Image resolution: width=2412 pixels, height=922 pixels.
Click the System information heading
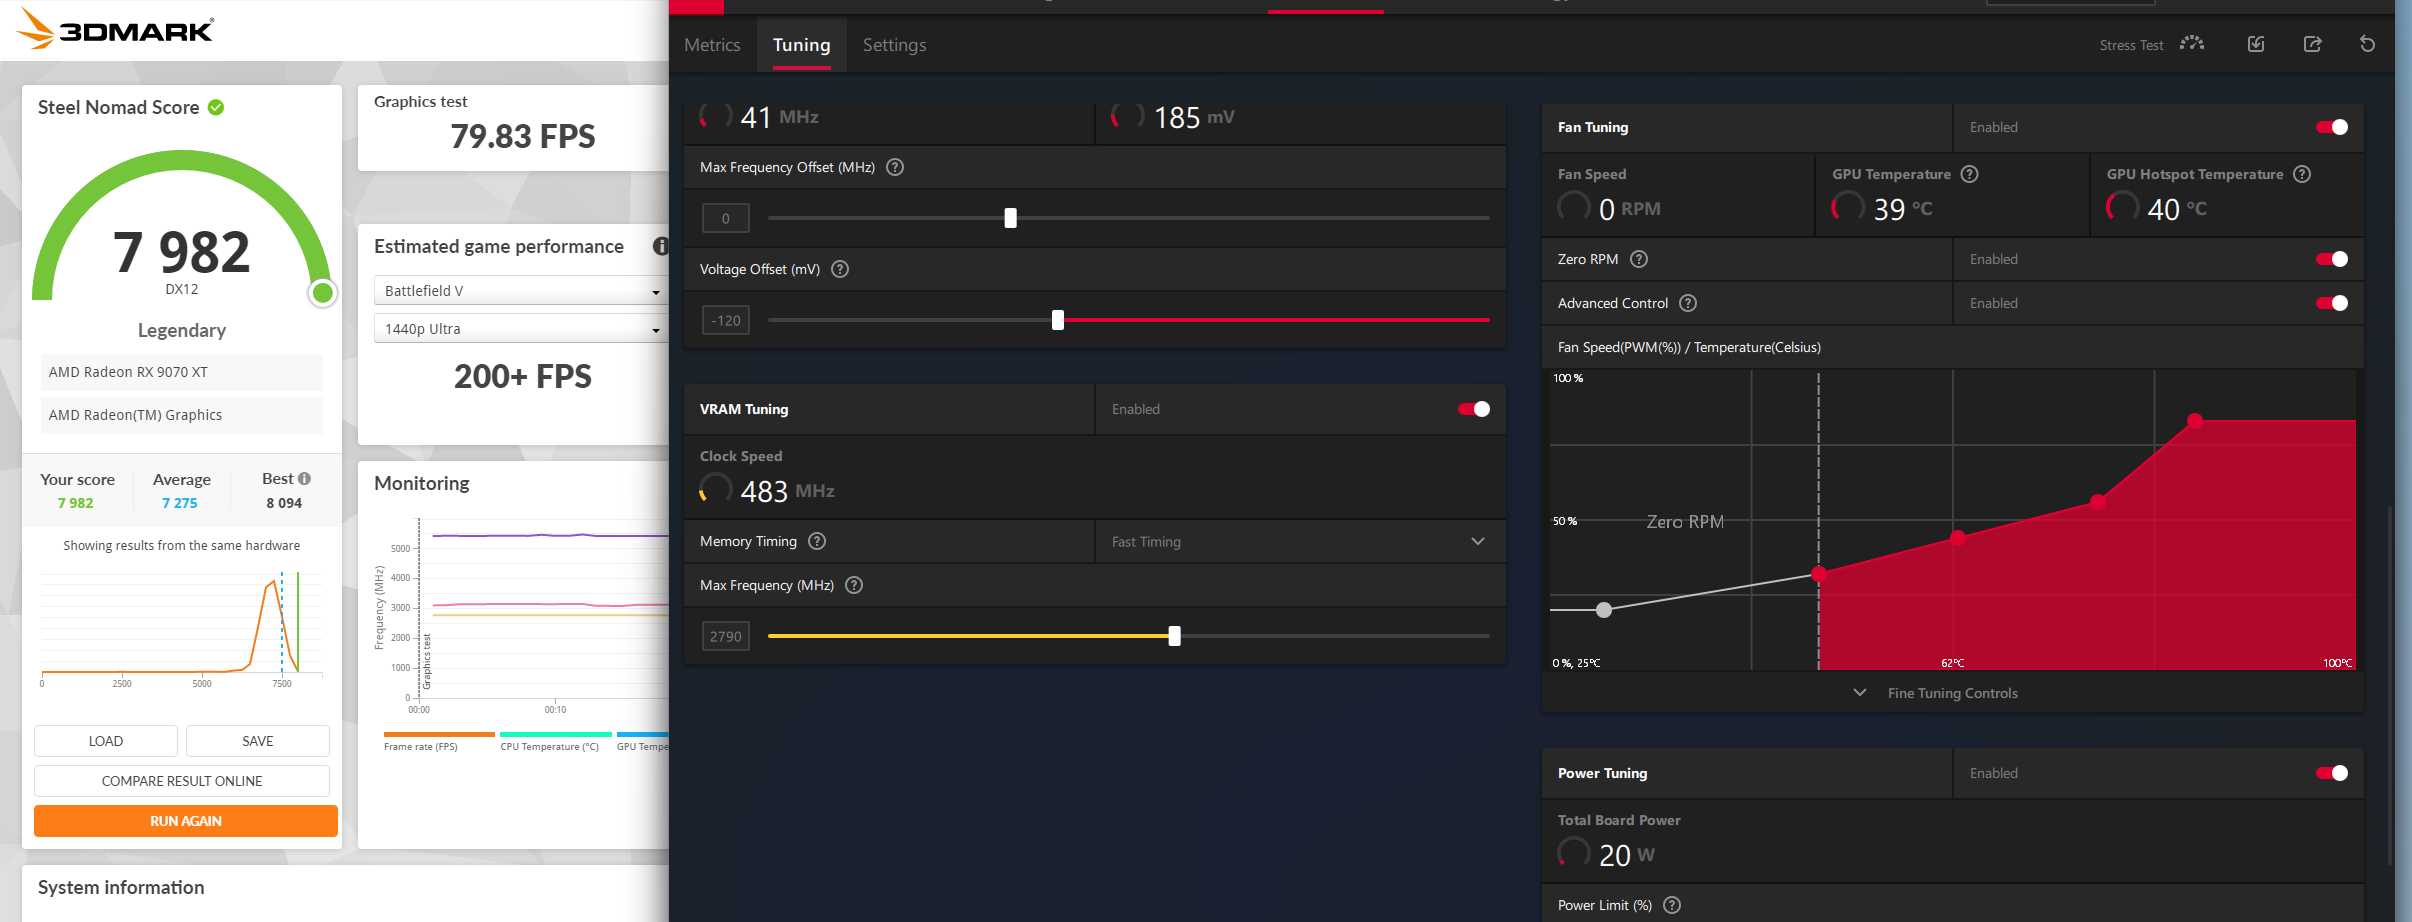click(x=121, y=887)
